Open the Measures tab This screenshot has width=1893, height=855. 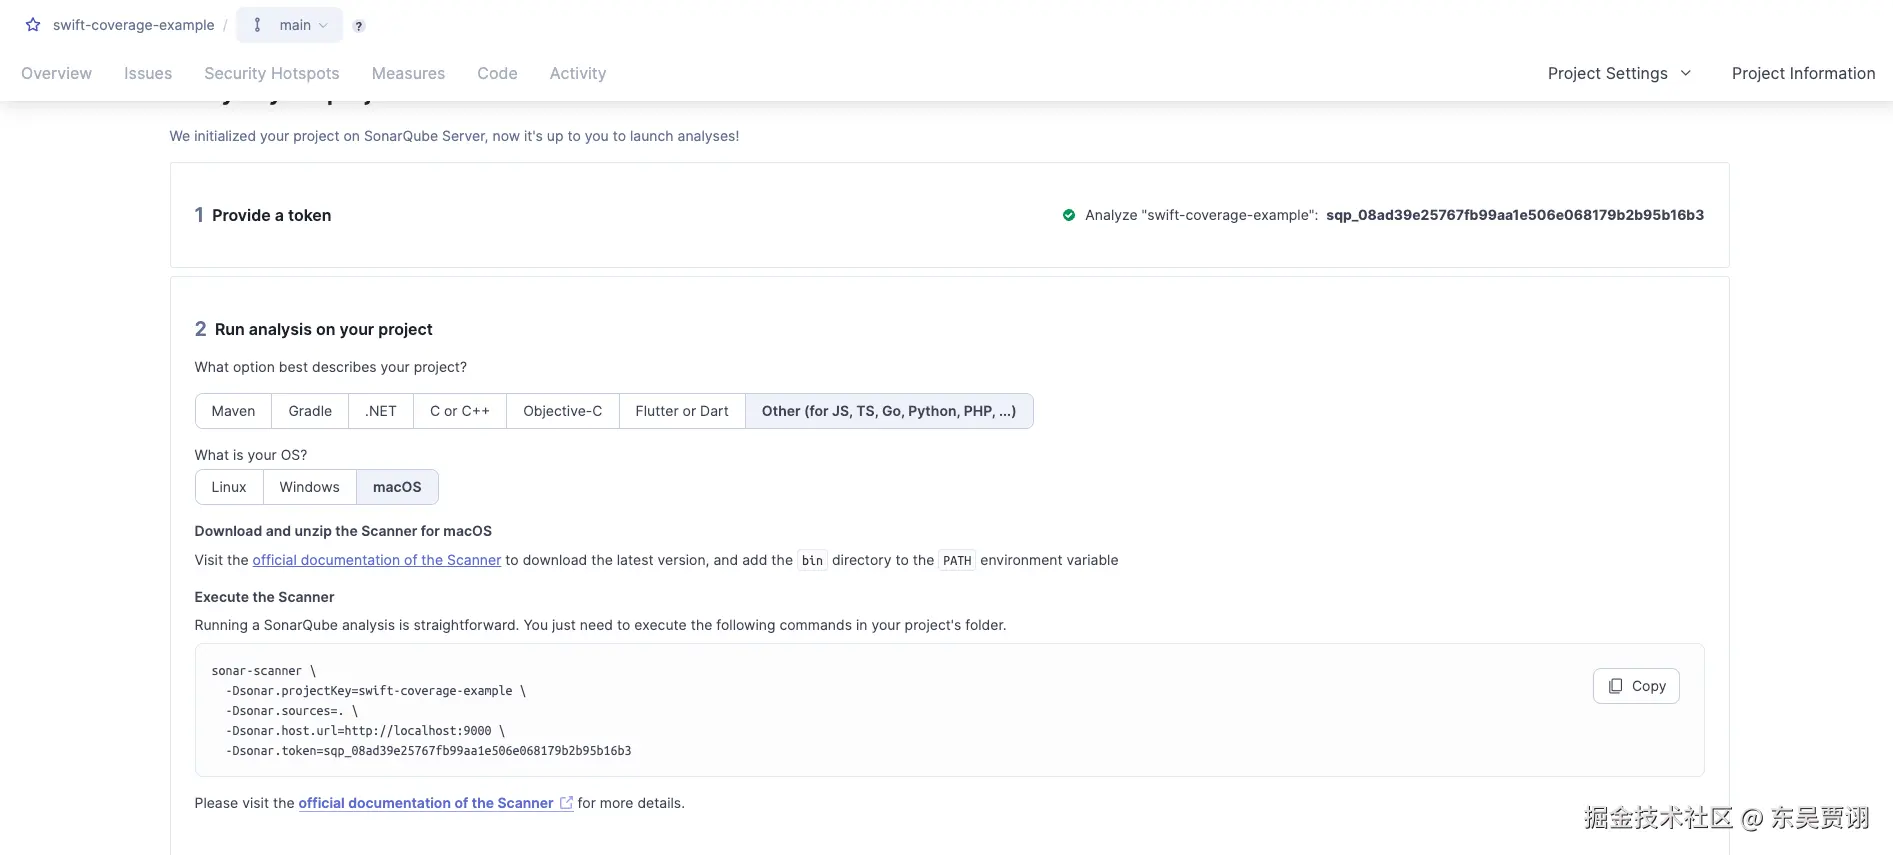pyautogui.click(x=408, y=73)
